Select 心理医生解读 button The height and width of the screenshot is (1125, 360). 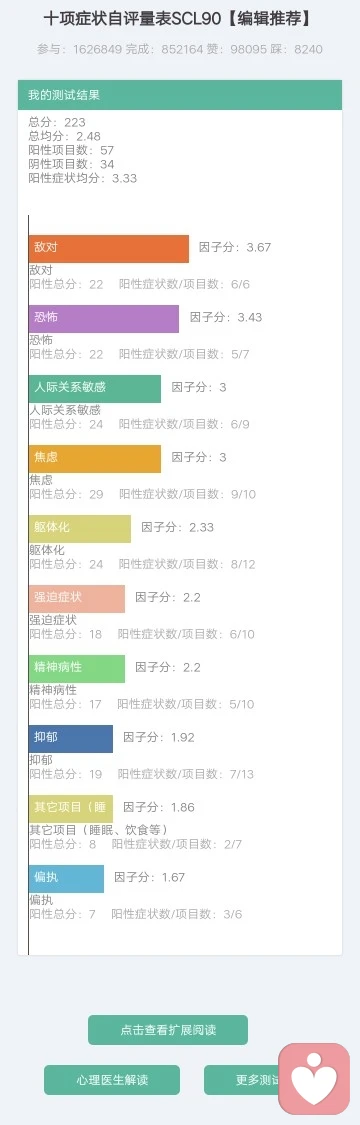pyautogui.click(x=112, y=1080)
